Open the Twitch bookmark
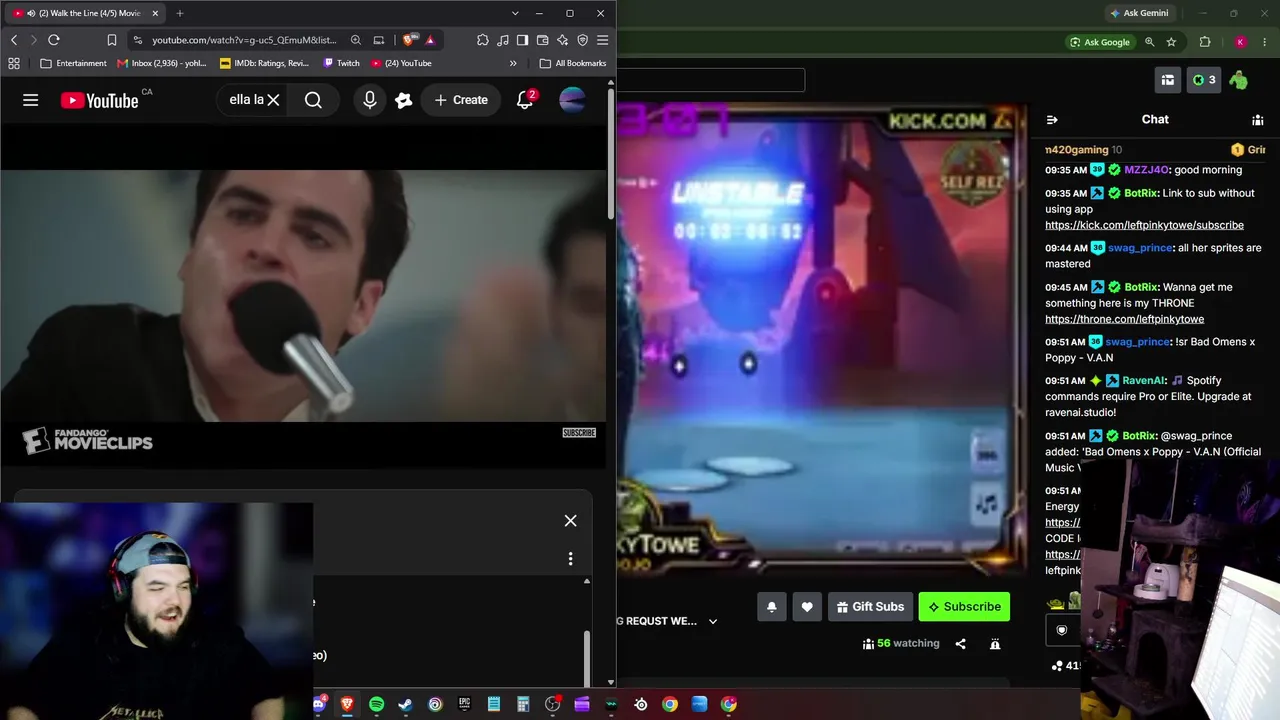Screen dimensions: 1280x720 (341, 63)
